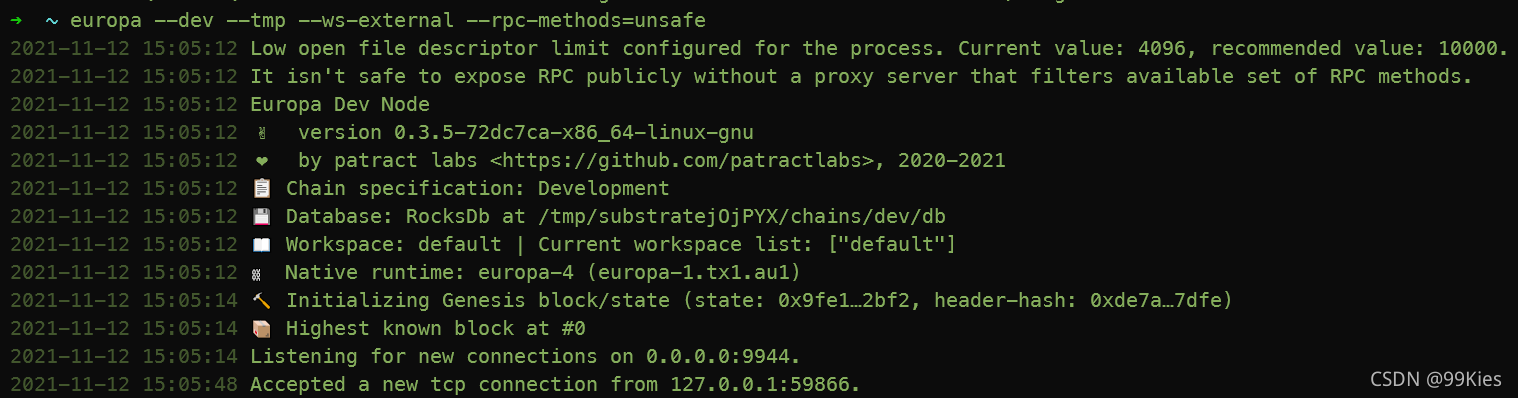Click the floppy disk Database icon
The width and height of the screenshot is (1518, 398).
pyautogui.click(x=263, y=216)
